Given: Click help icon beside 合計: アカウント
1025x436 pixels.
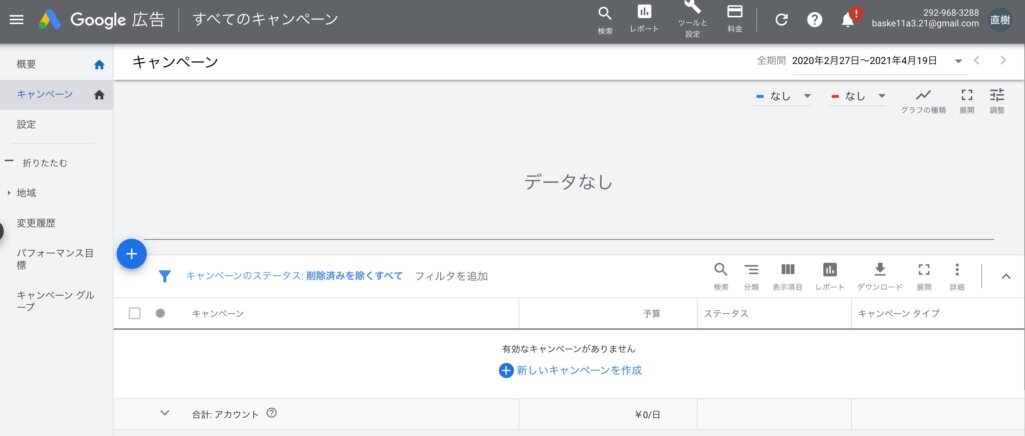Looking at the screenshot, I should point(272,413).
